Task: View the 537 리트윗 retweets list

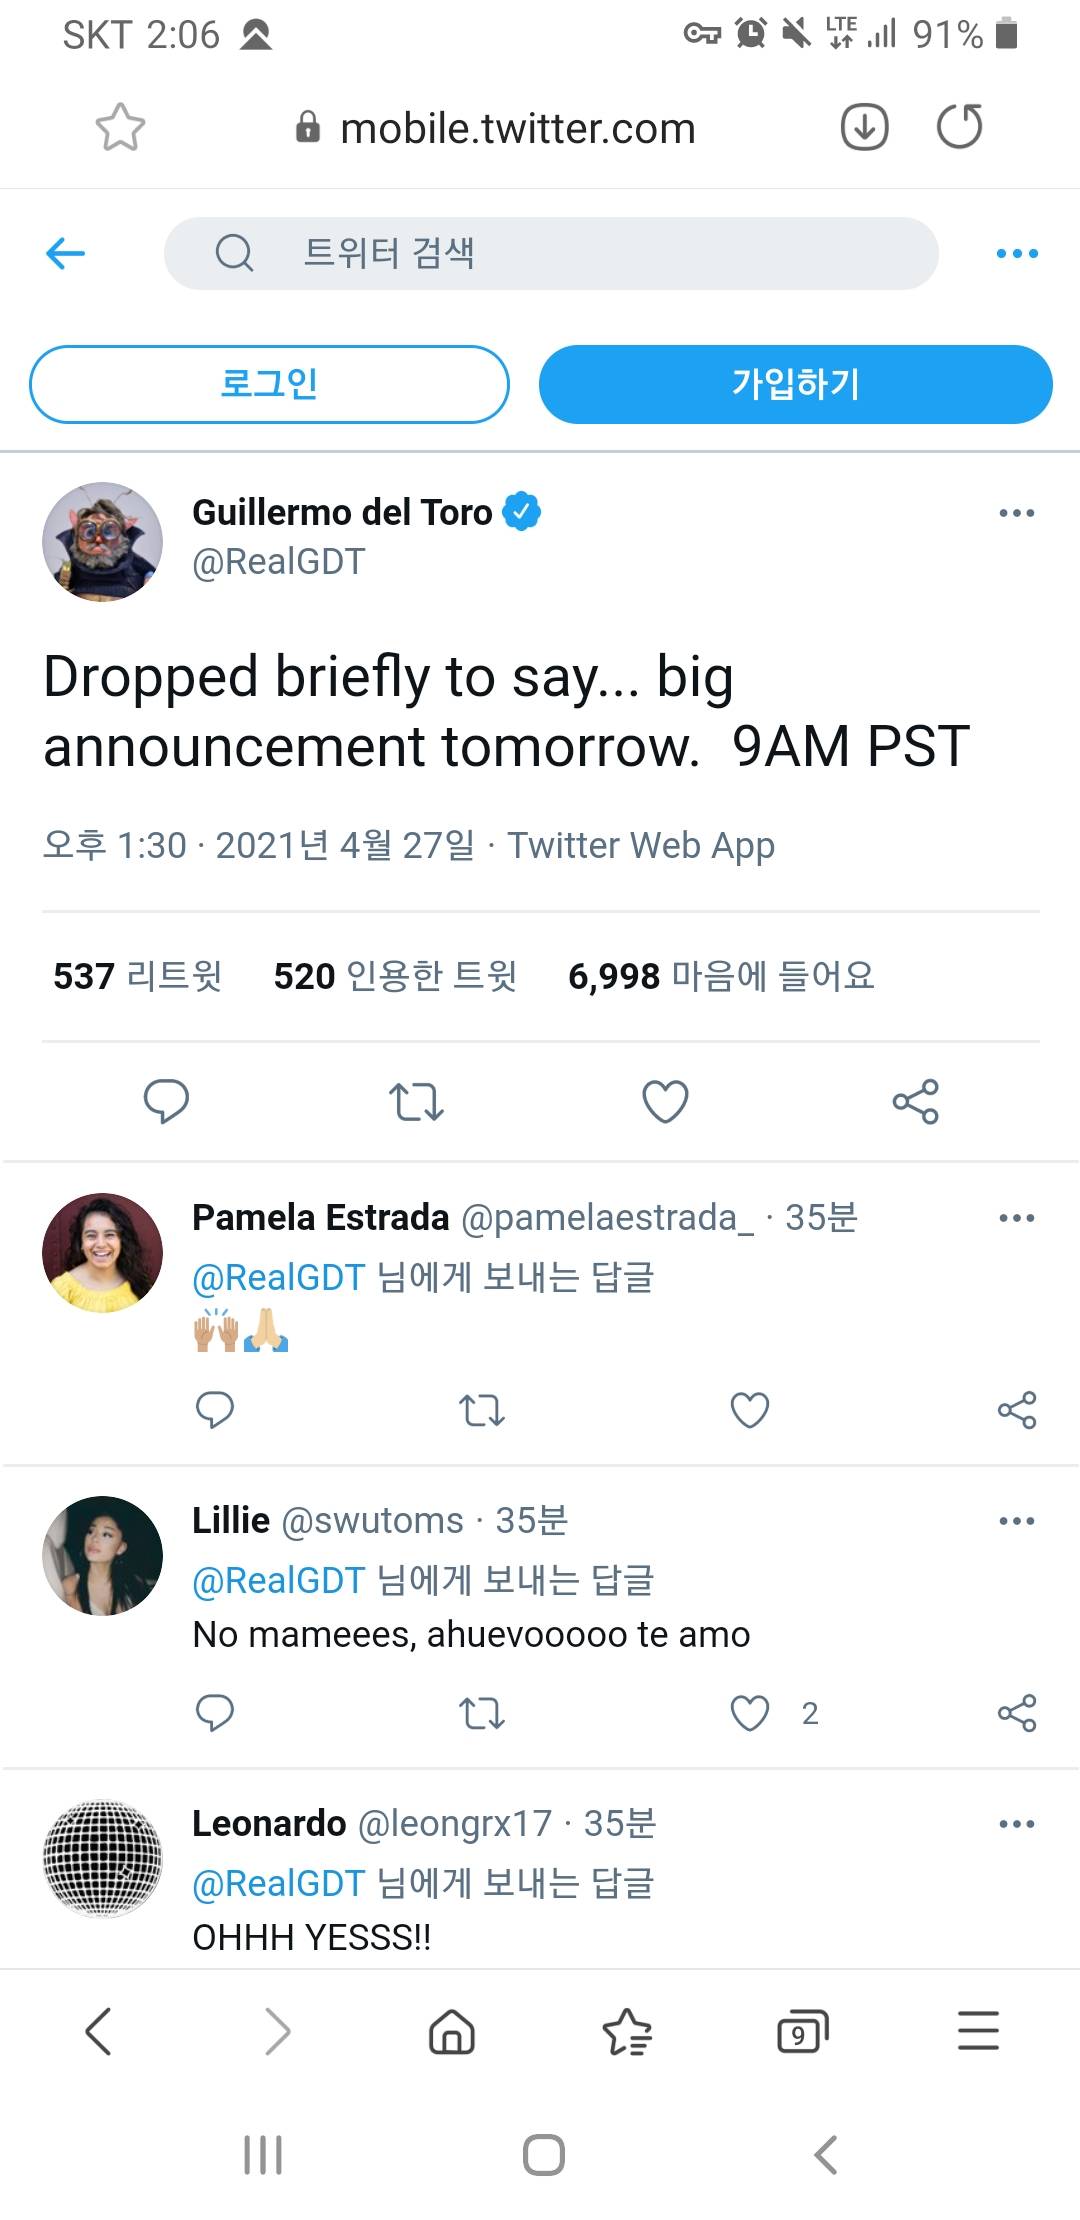Action: (138, 976)
